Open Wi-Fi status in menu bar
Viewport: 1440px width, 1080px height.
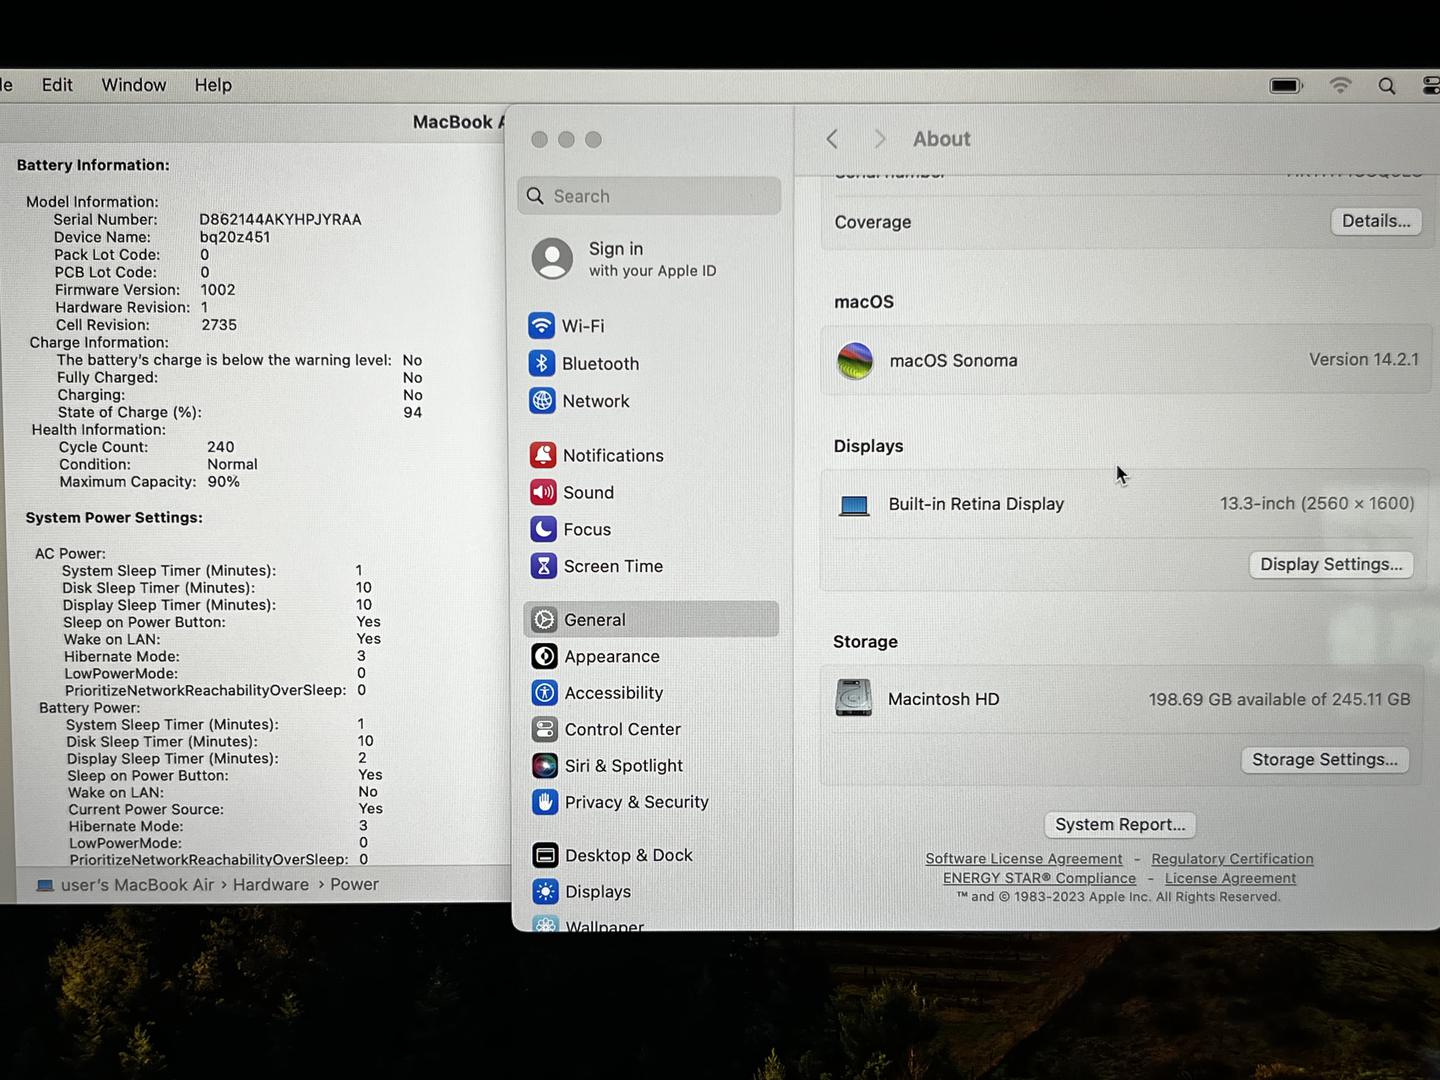[1341, 86]
